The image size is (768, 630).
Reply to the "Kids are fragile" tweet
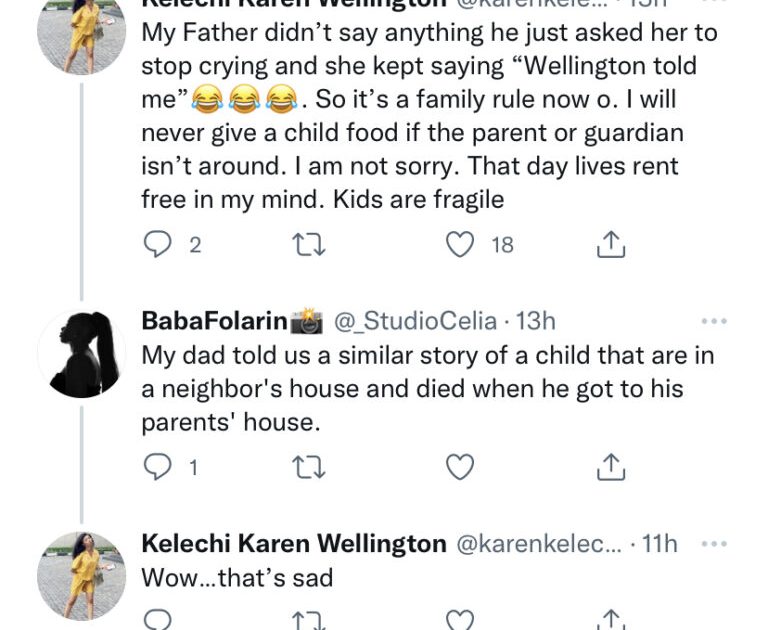pyautogui.click(x=158, y=245)
